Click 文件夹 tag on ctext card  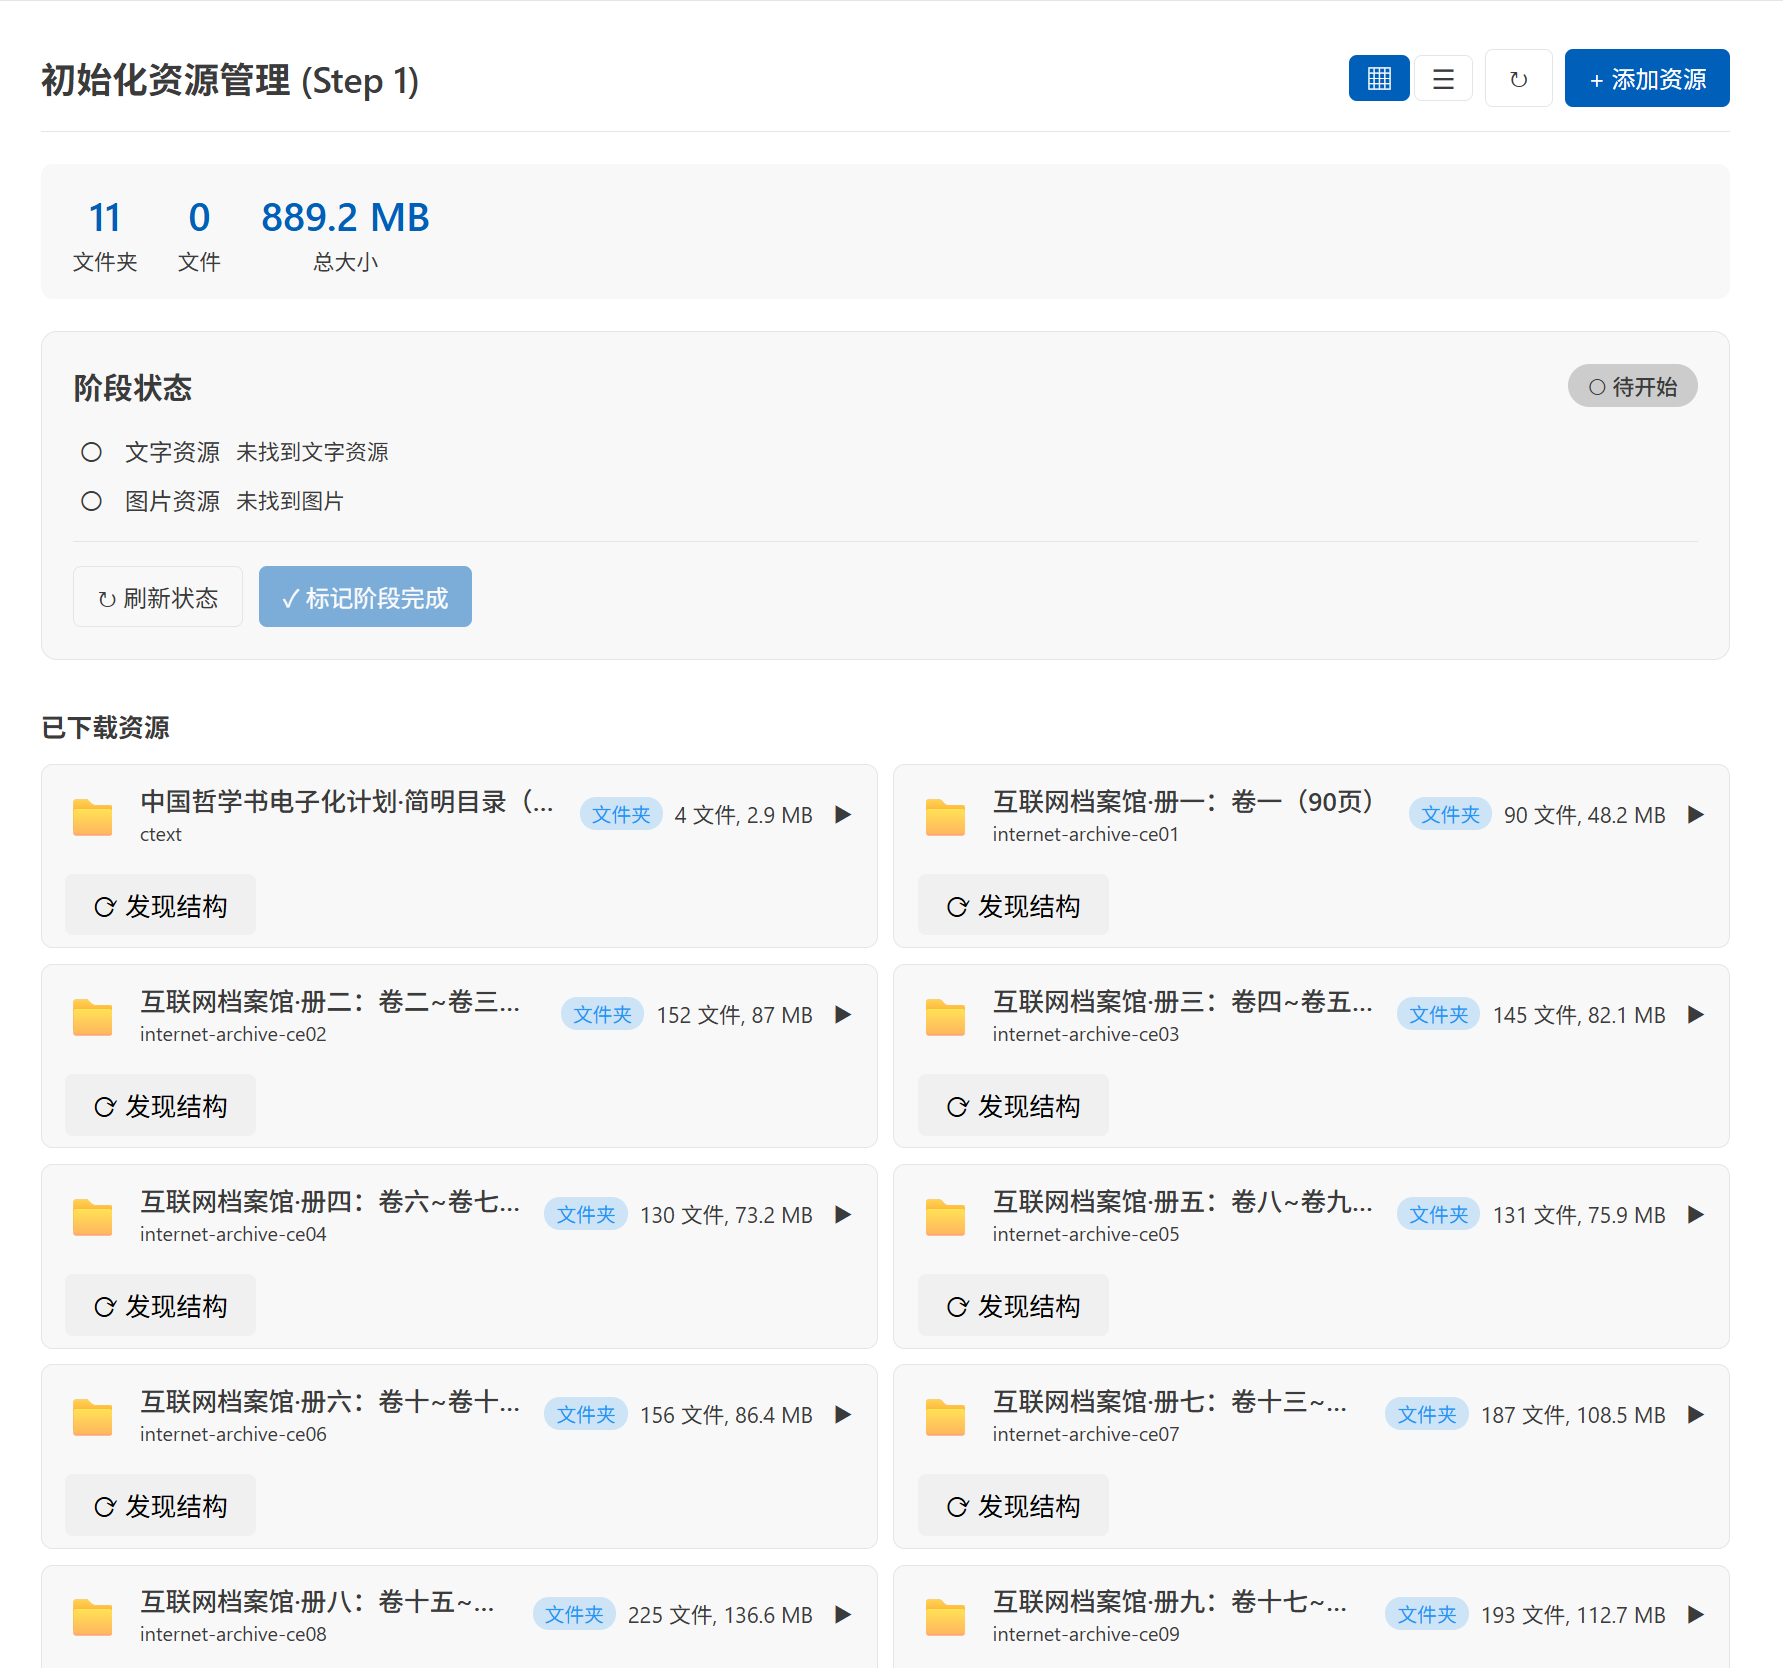621,815
